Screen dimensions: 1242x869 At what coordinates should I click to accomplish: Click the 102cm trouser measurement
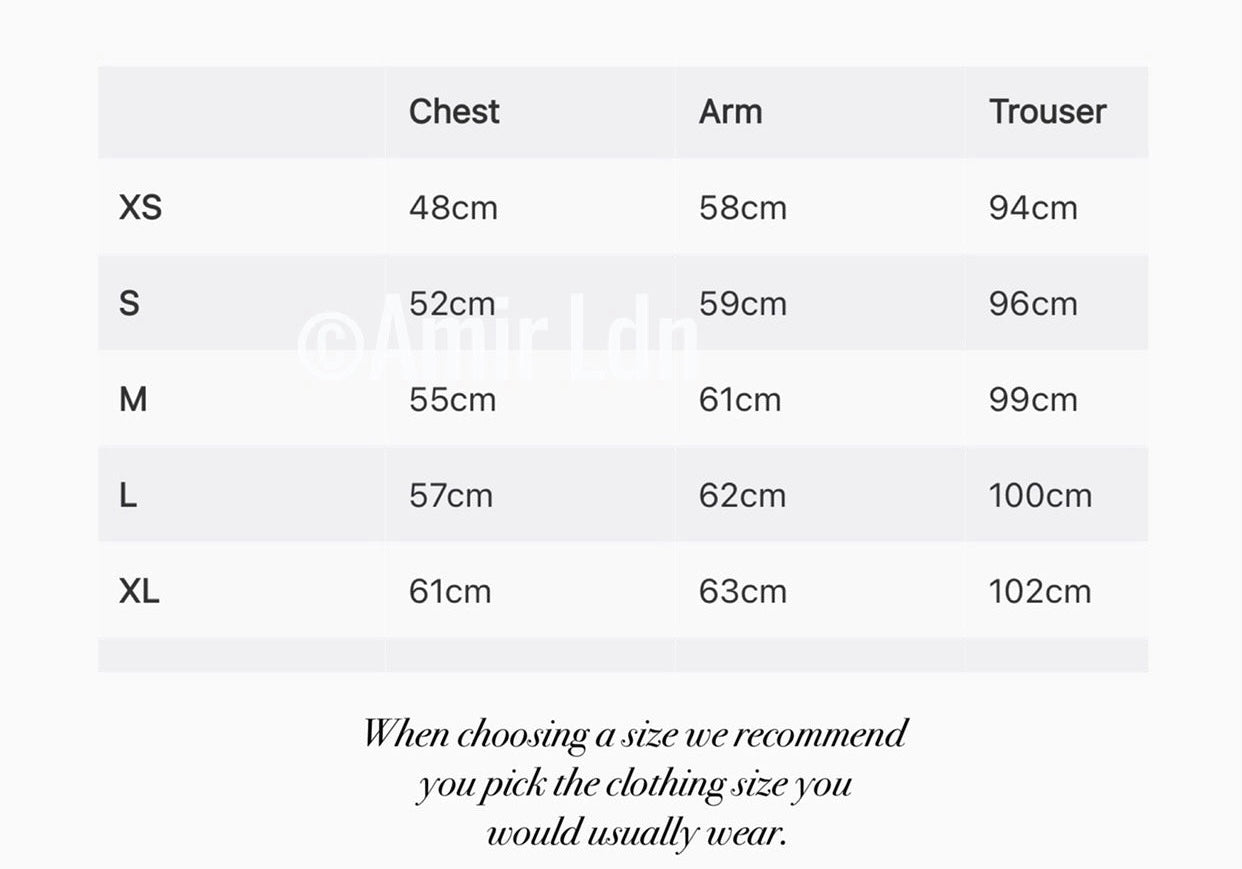pos(1040,591)
